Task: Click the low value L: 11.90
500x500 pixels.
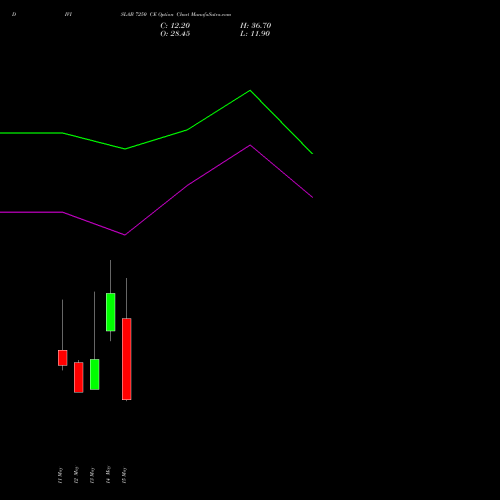Action: tap(255, 34)
